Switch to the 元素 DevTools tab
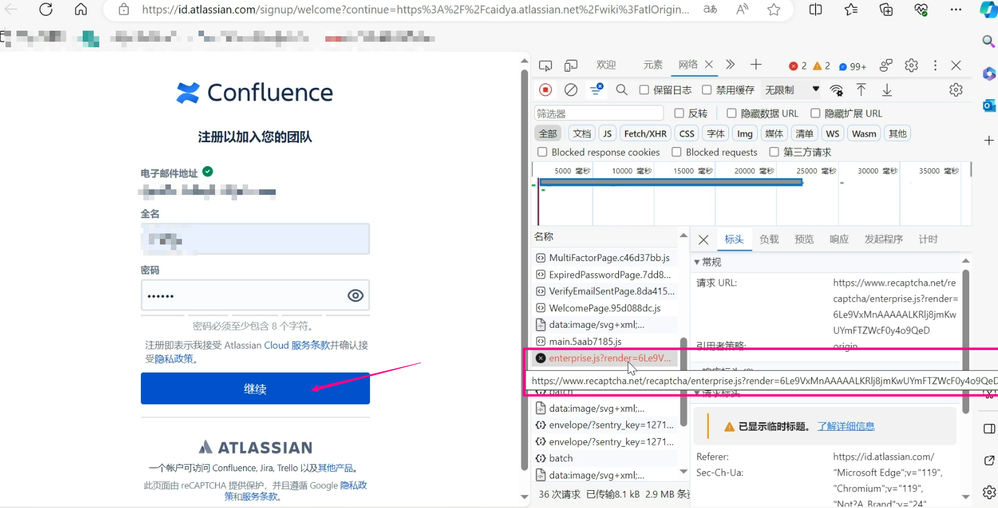The image size is (998, 508). pyautogui.click(x=652, y=65)
